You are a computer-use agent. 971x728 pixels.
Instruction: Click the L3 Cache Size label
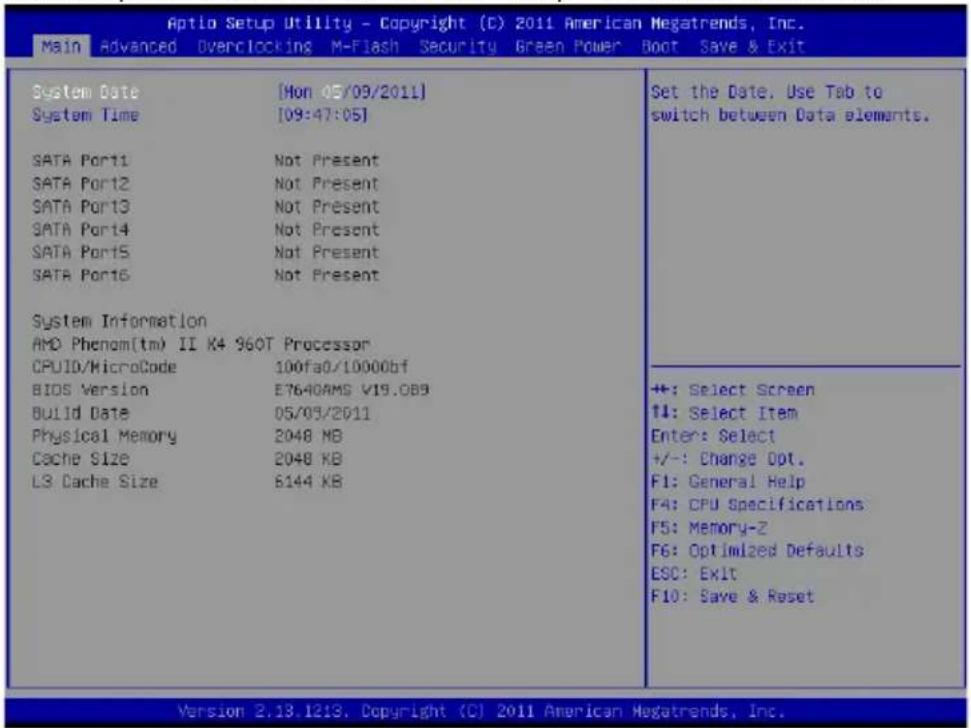pyautogui.click(x=95, y=482)
